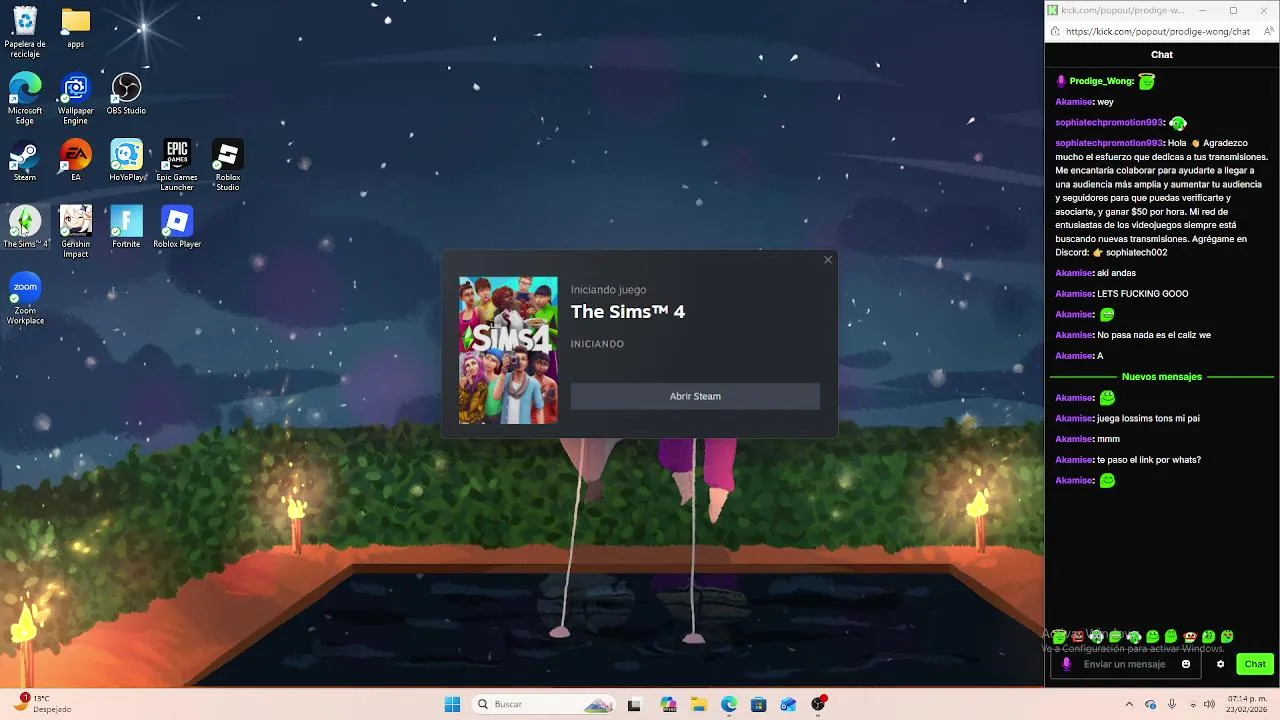Click The Sims™ 4 title in dialog
1280x720 pixels.
628,312
